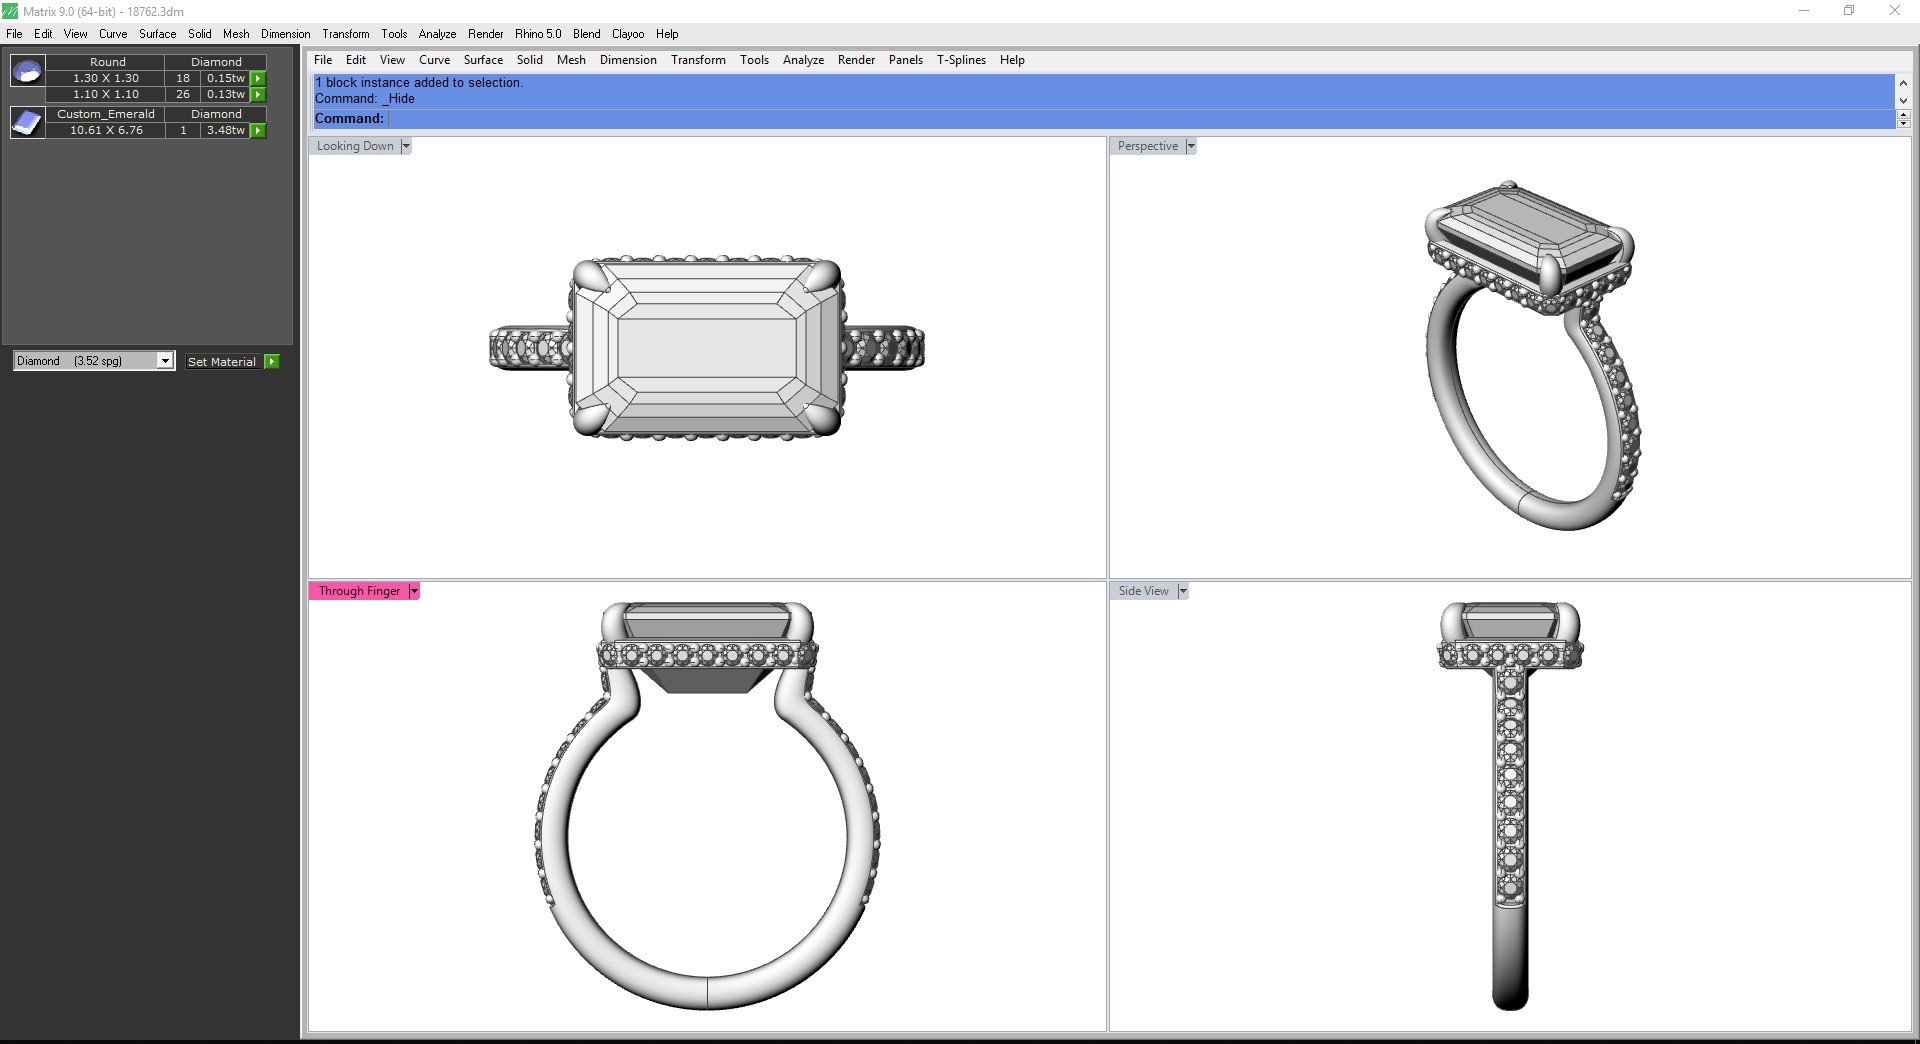Open the Diamond material dropdown
This screenshot has height=1044, width=1920.
165,361
